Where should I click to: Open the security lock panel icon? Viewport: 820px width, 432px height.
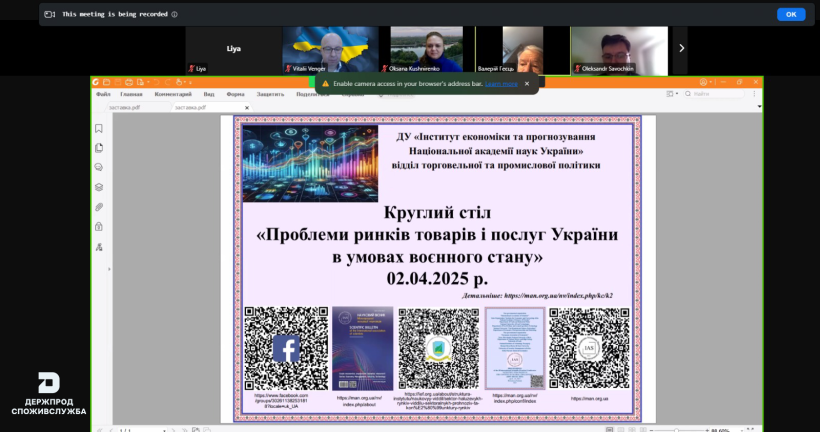click(99, 226)
